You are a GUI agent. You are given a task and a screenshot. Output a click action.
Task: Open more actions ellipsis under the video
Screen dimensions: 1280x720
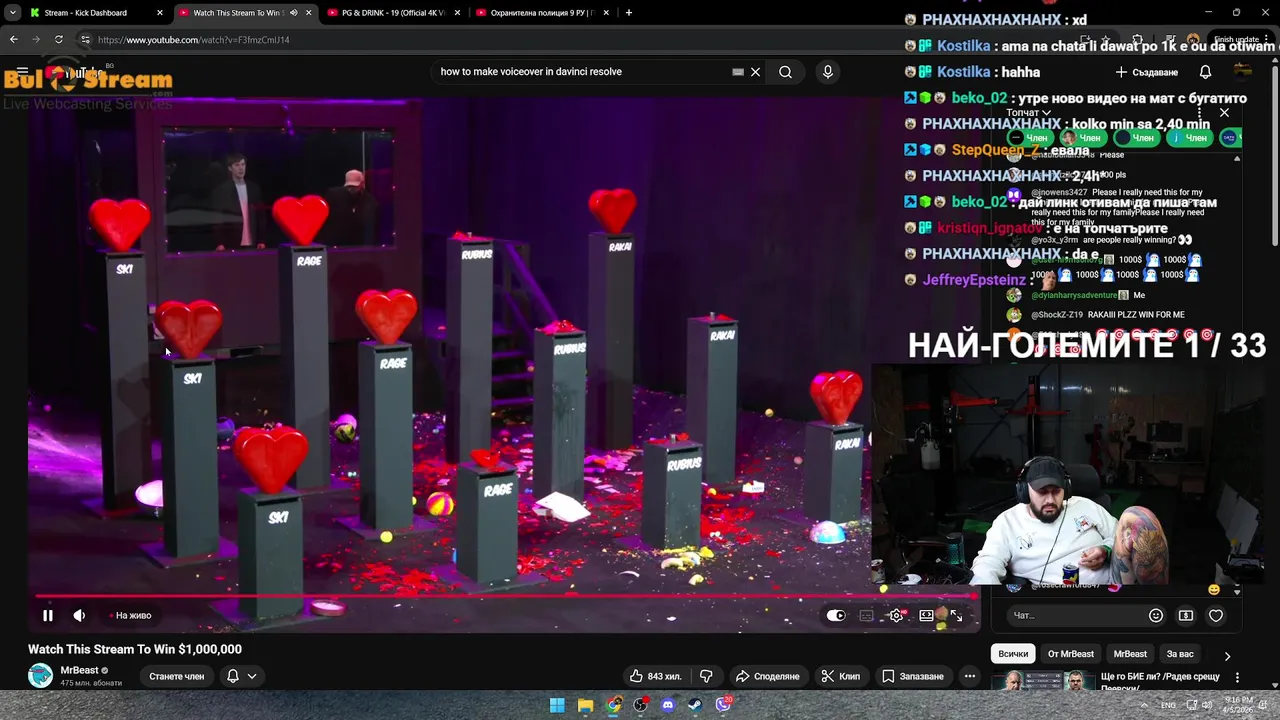click(x=970, y=676)
